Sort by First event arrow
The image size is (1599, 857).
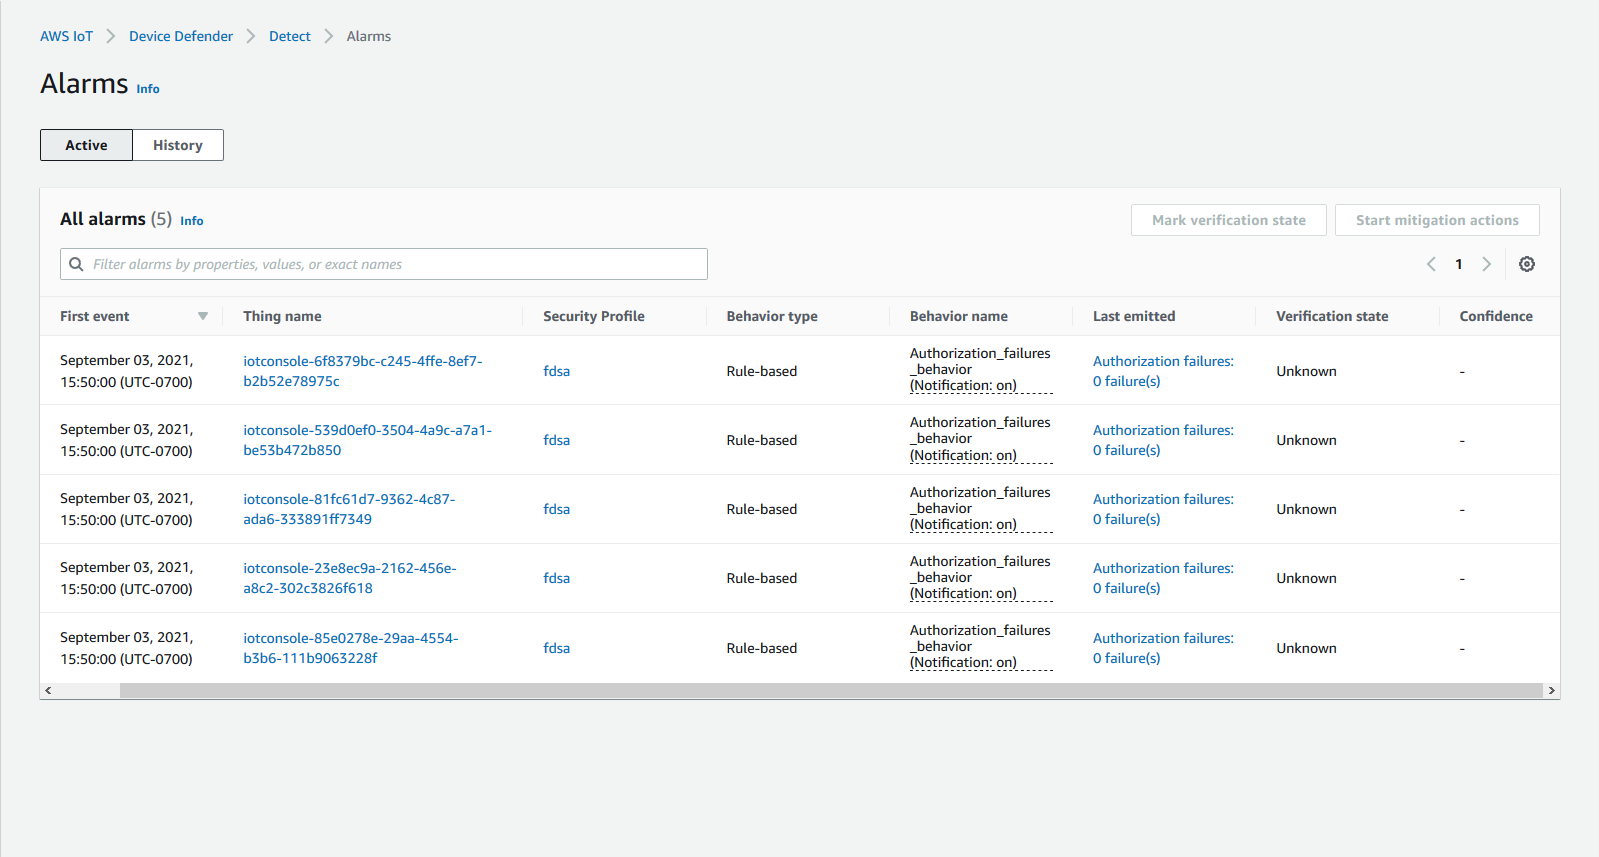click(x=203, y=316)
